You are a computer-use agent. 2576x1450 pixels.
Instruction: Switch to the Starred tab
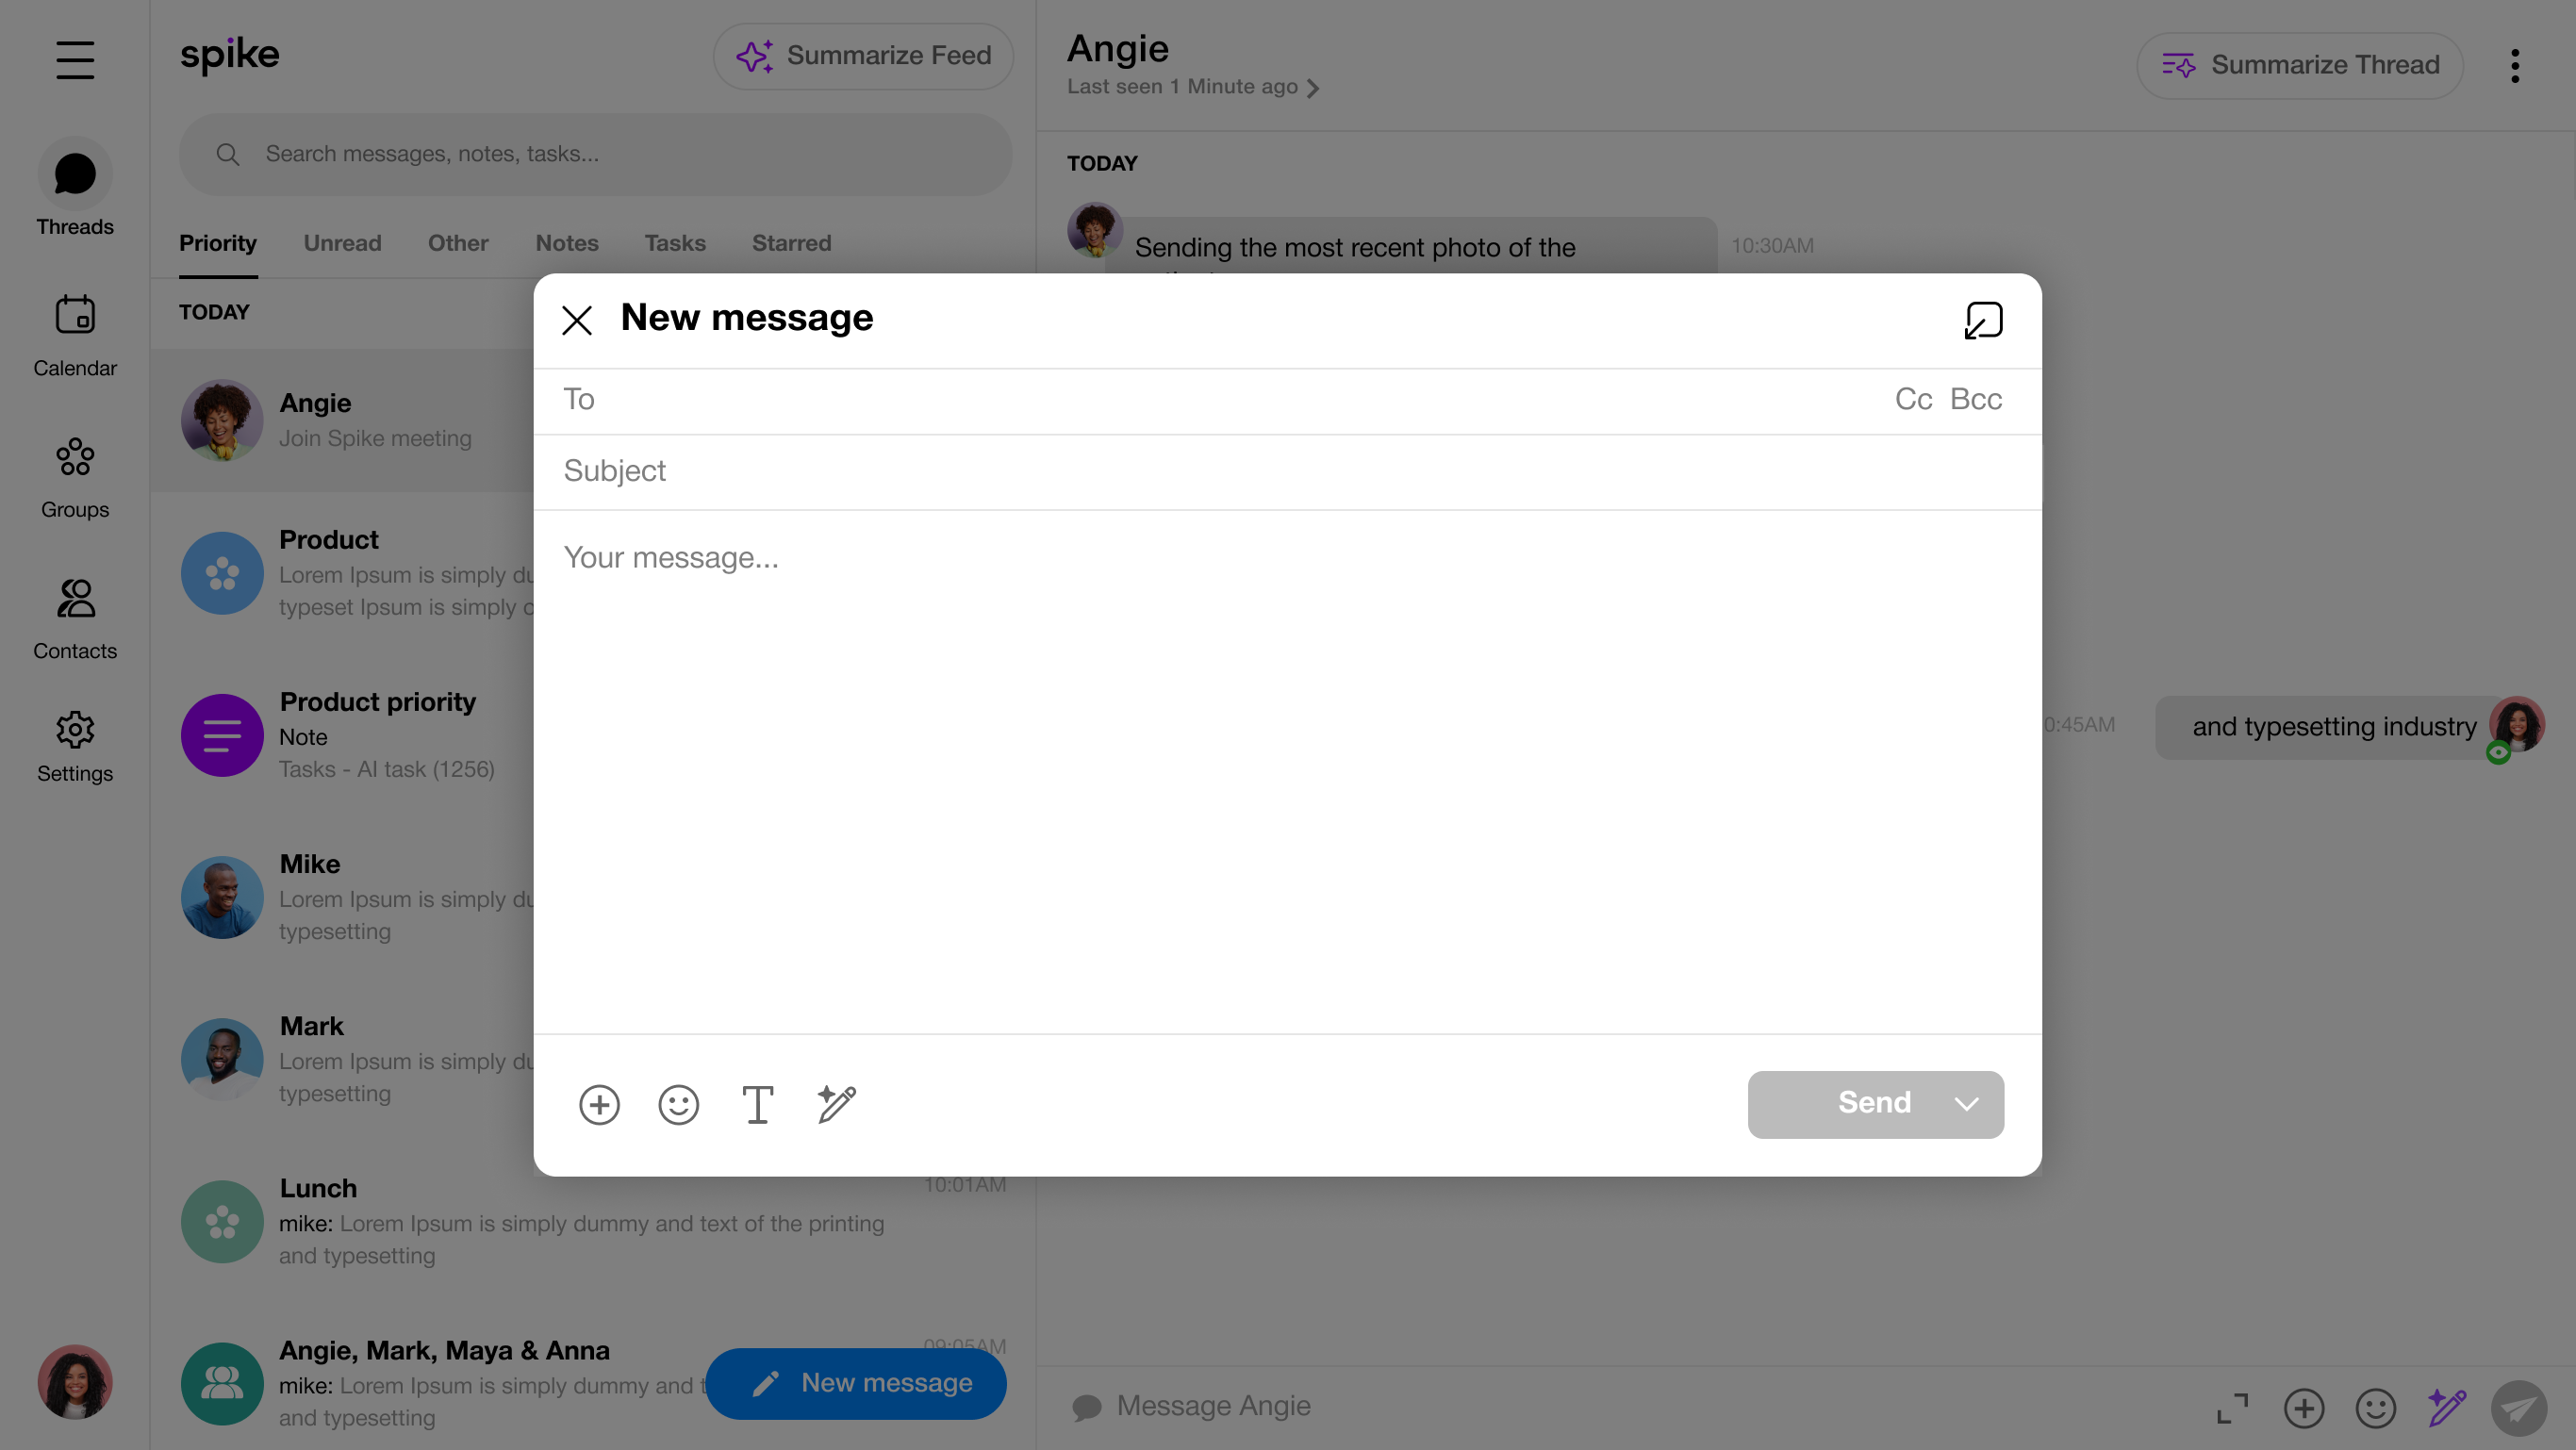(791, 243)
